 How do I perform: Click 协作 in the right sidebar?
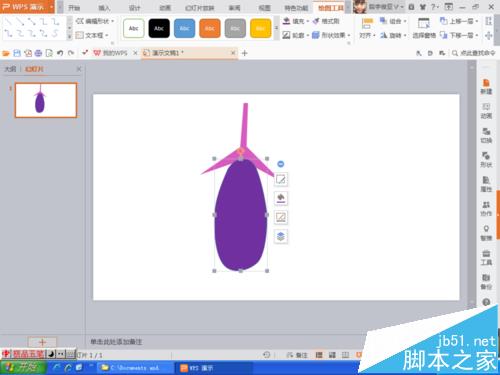coord(486,209)
